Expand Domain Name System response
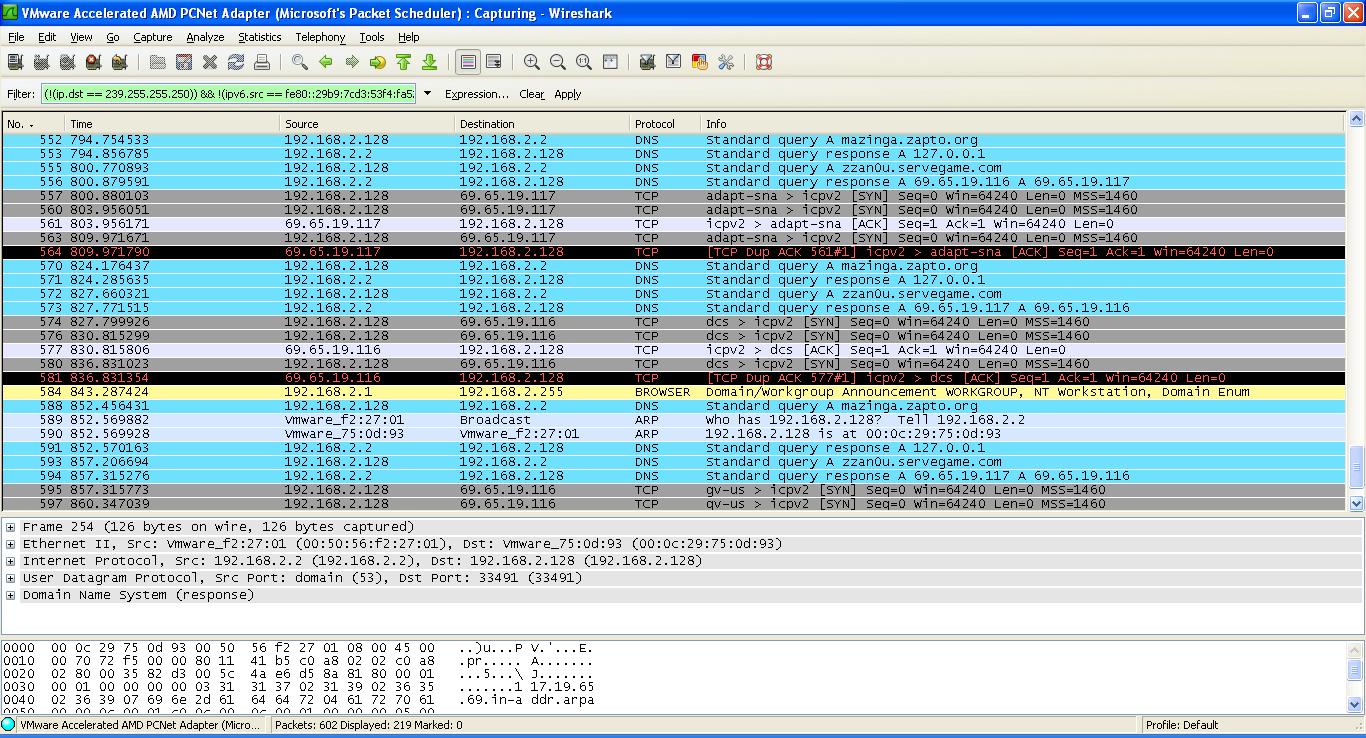Screen dimensions: 1366x738 (x=10, y=595)
